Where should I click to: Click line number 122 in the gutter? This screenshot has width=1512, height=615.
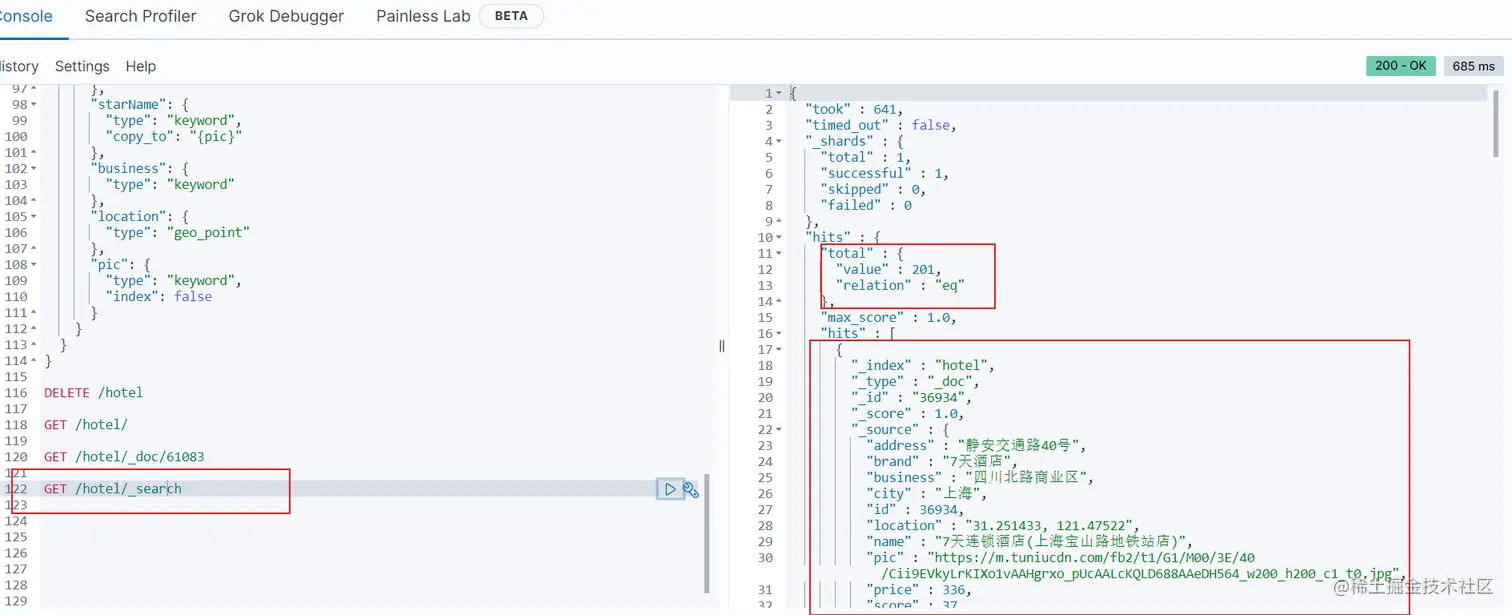[x=15, y=489]
